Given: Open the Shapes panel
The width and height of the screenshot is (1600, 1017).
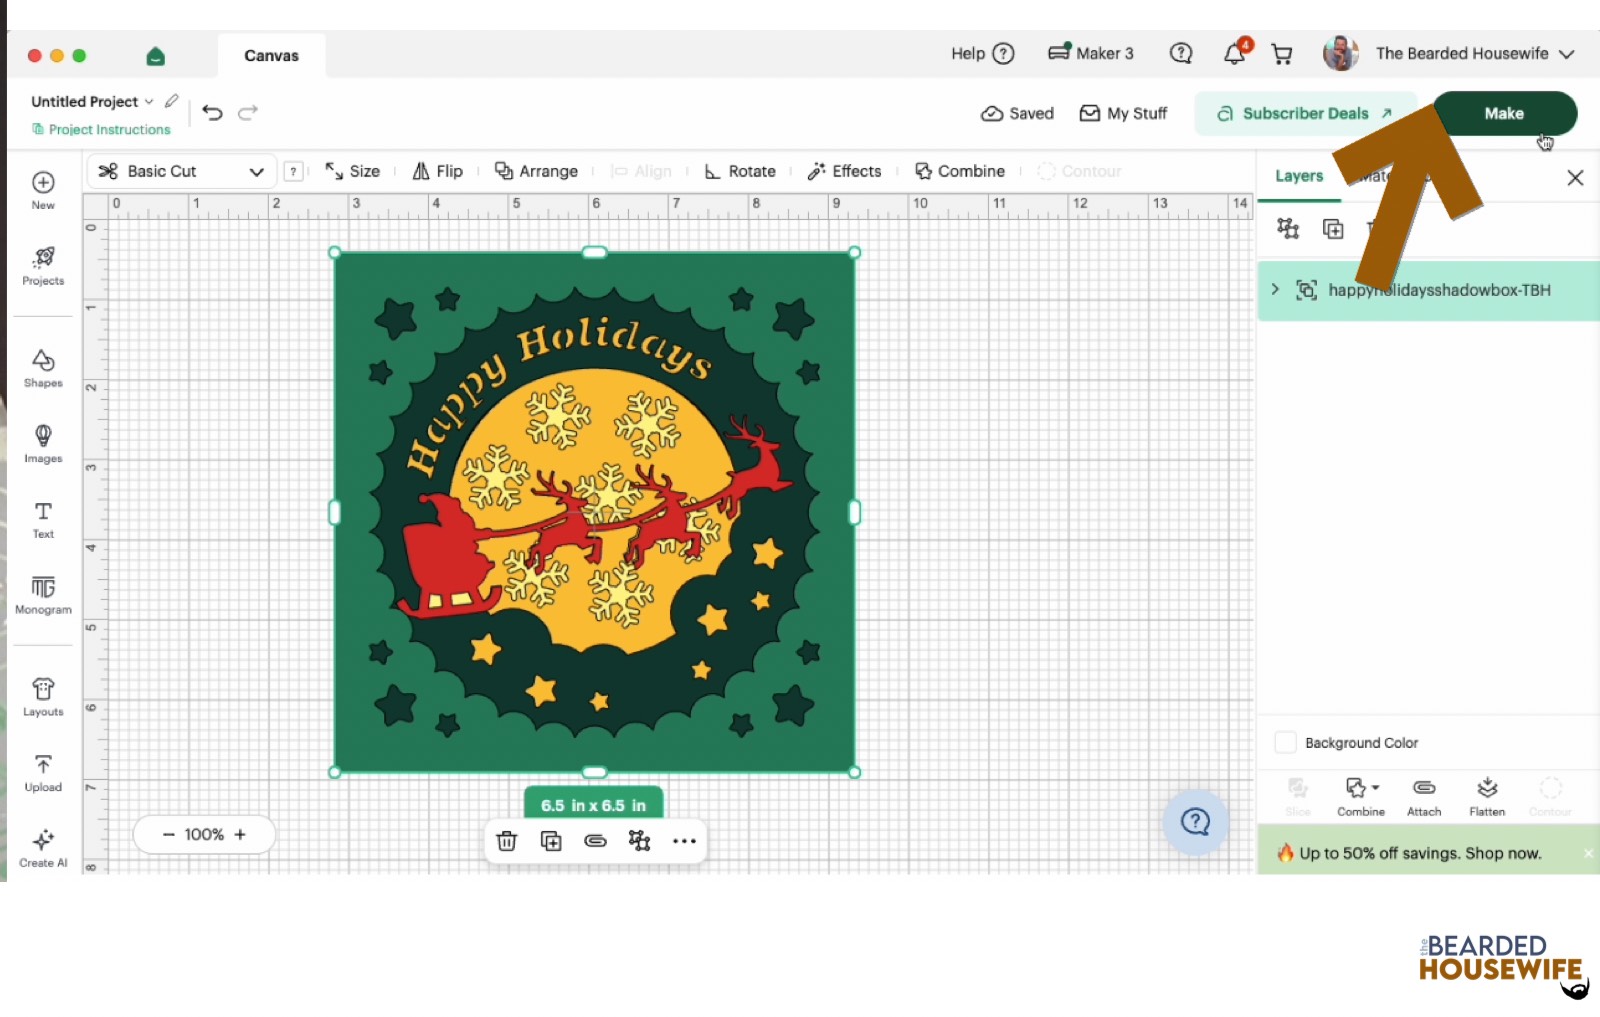Looking at the screenshot, I should 43,368.
